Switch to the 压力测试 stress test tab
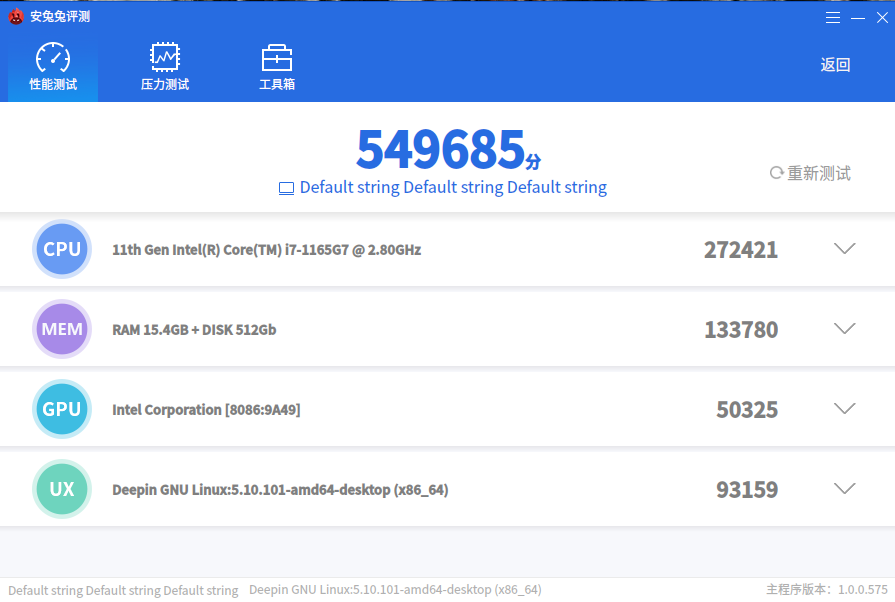Viewport: 895px width, 602px height. tap(165, 67)
